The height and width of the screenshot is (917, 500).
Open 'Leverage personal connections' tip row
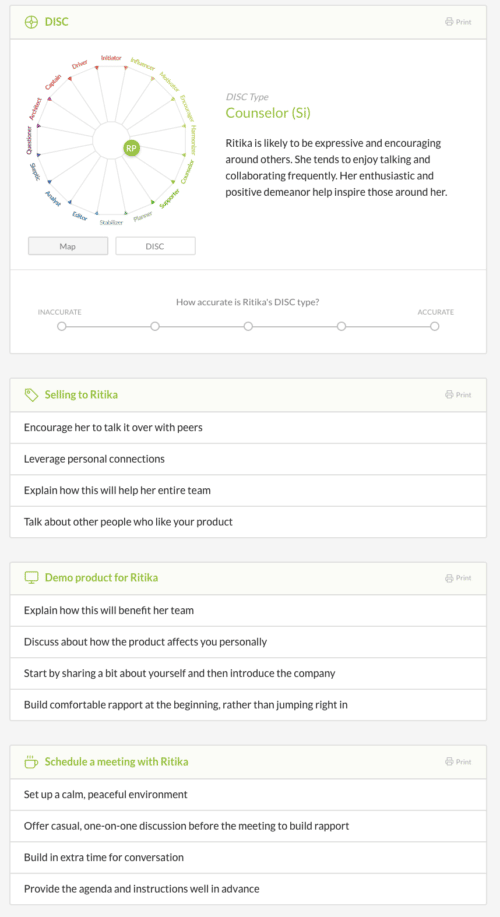[x=248, y=459]
